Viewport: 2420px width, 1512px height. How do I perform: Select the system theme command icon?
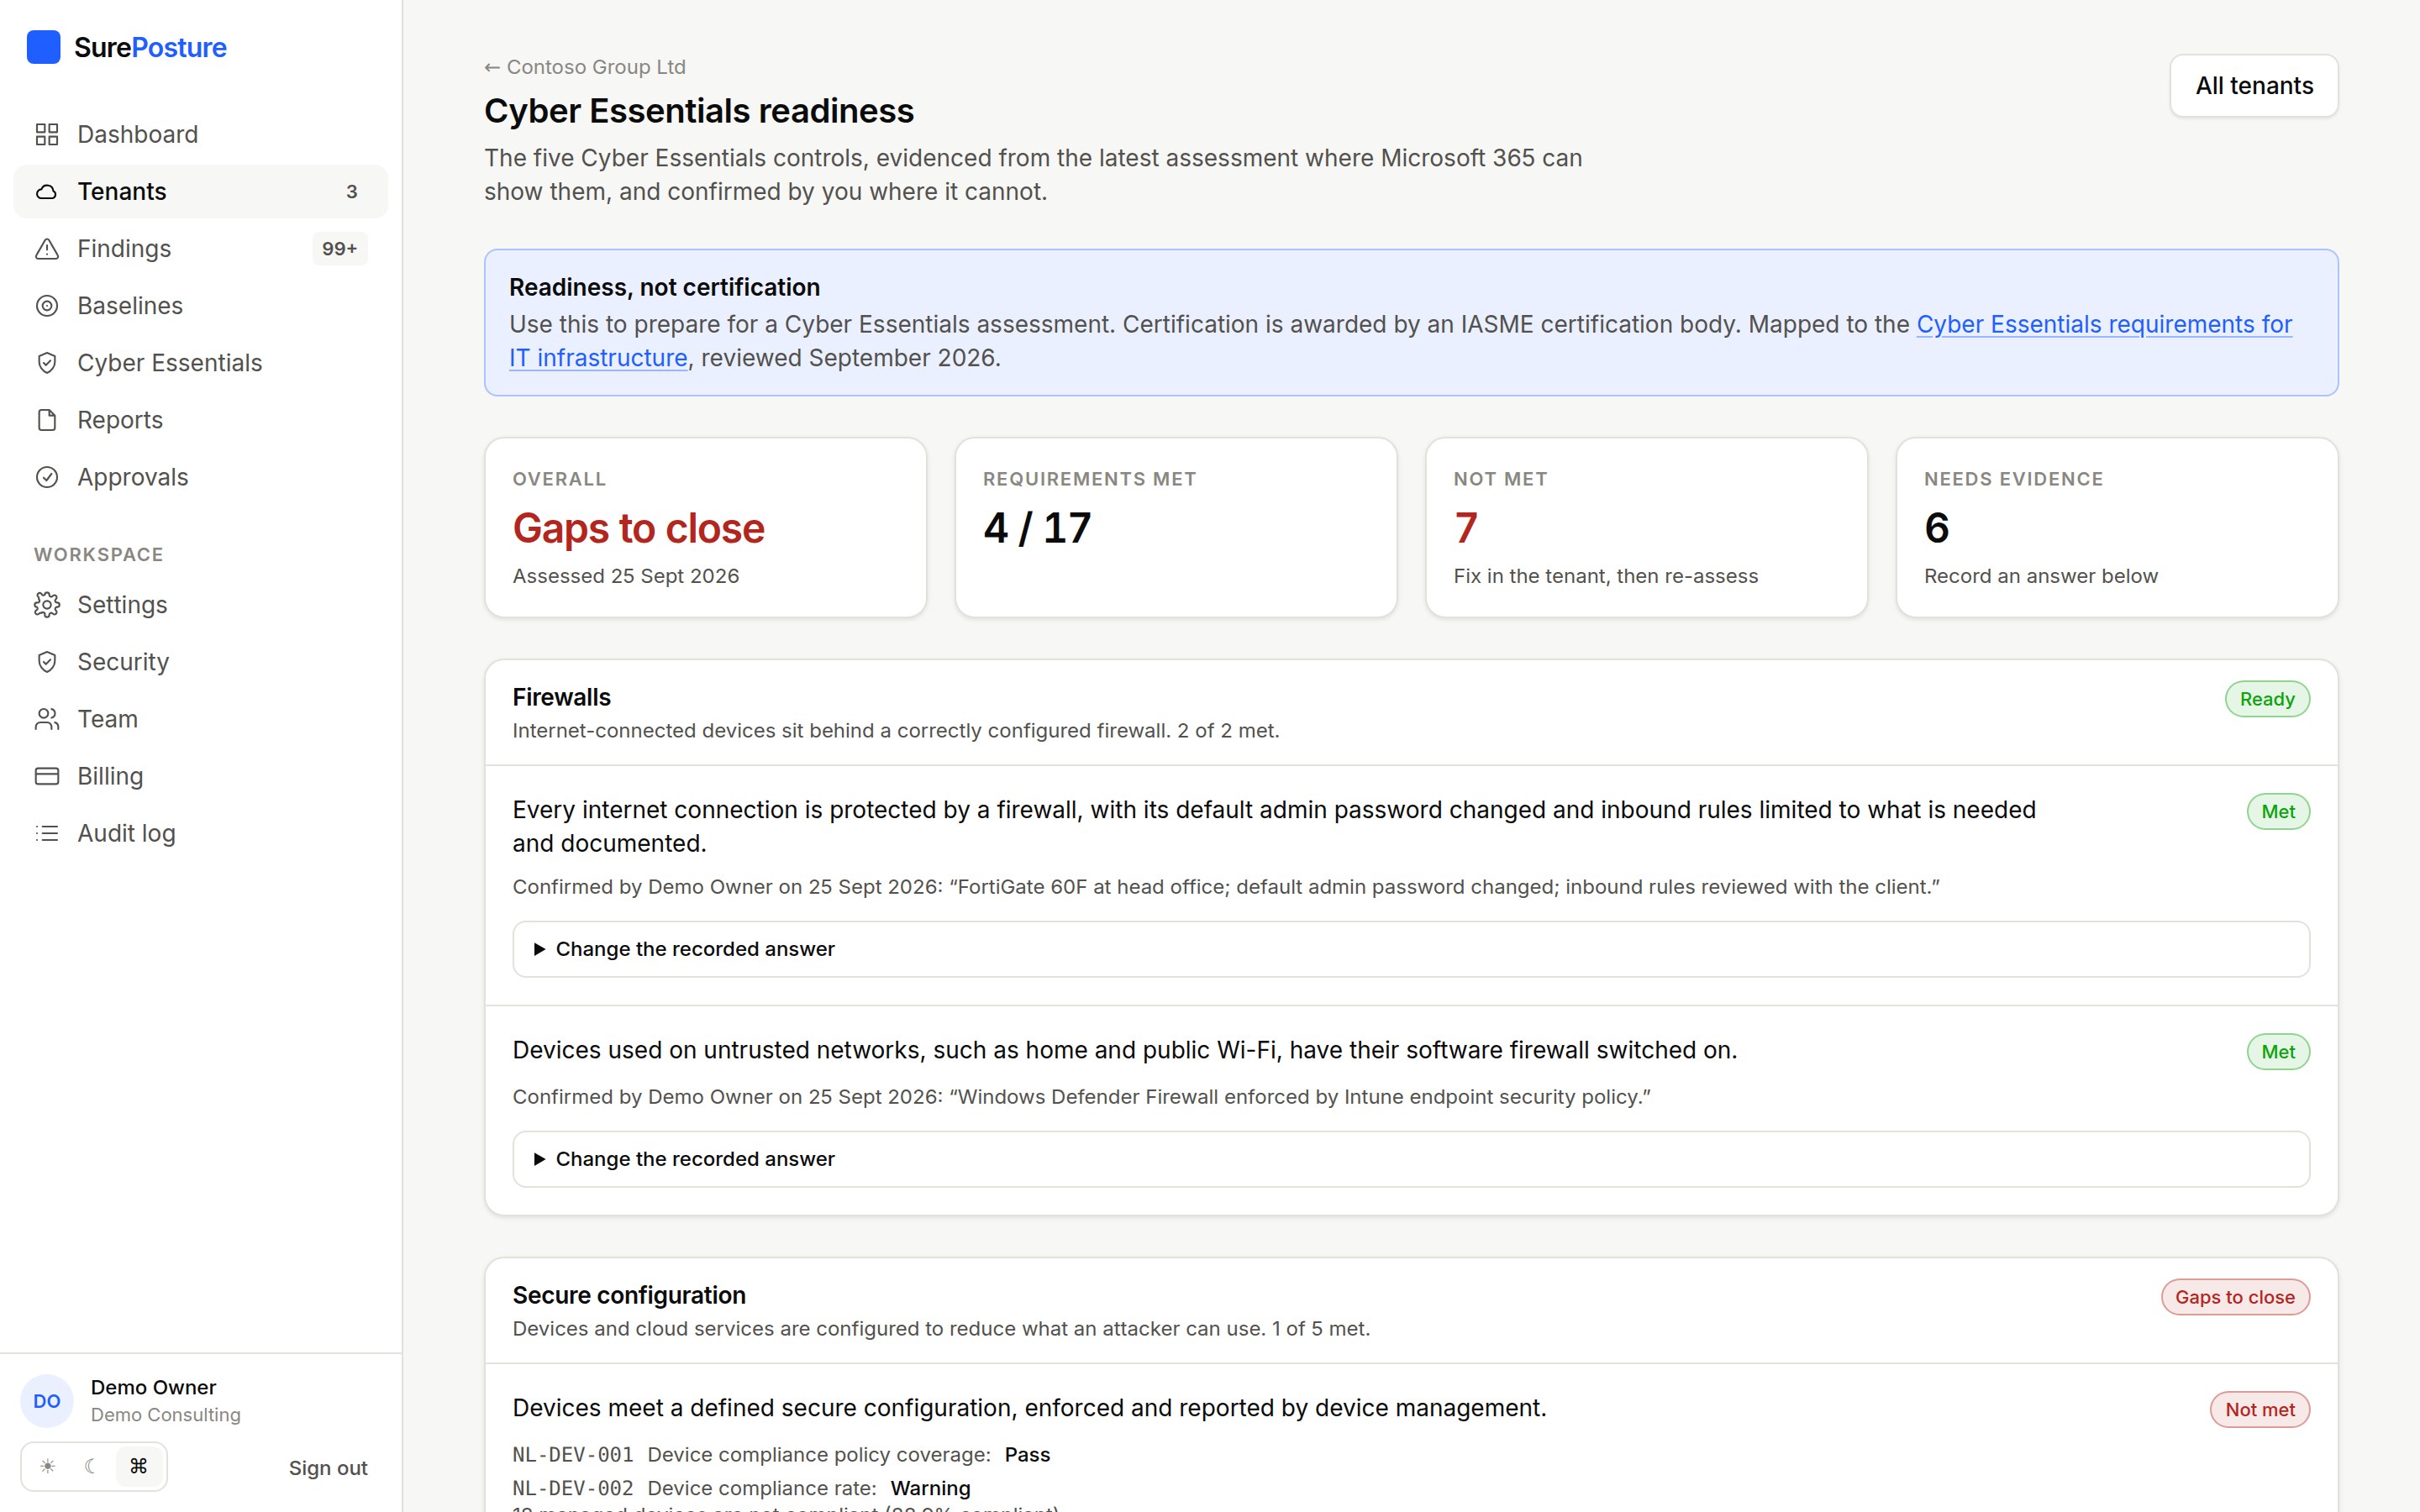(x=139, y=1466)
